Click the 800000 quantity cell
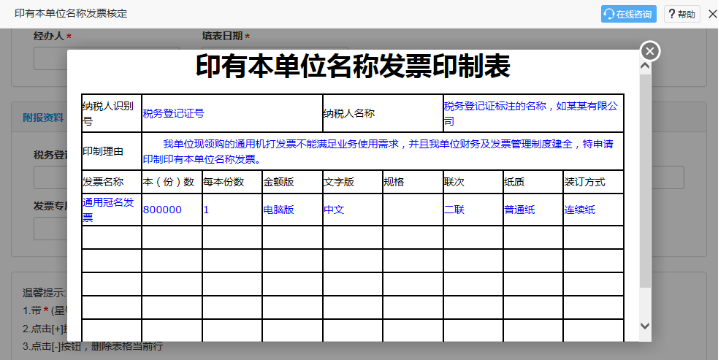 (172, 210)
